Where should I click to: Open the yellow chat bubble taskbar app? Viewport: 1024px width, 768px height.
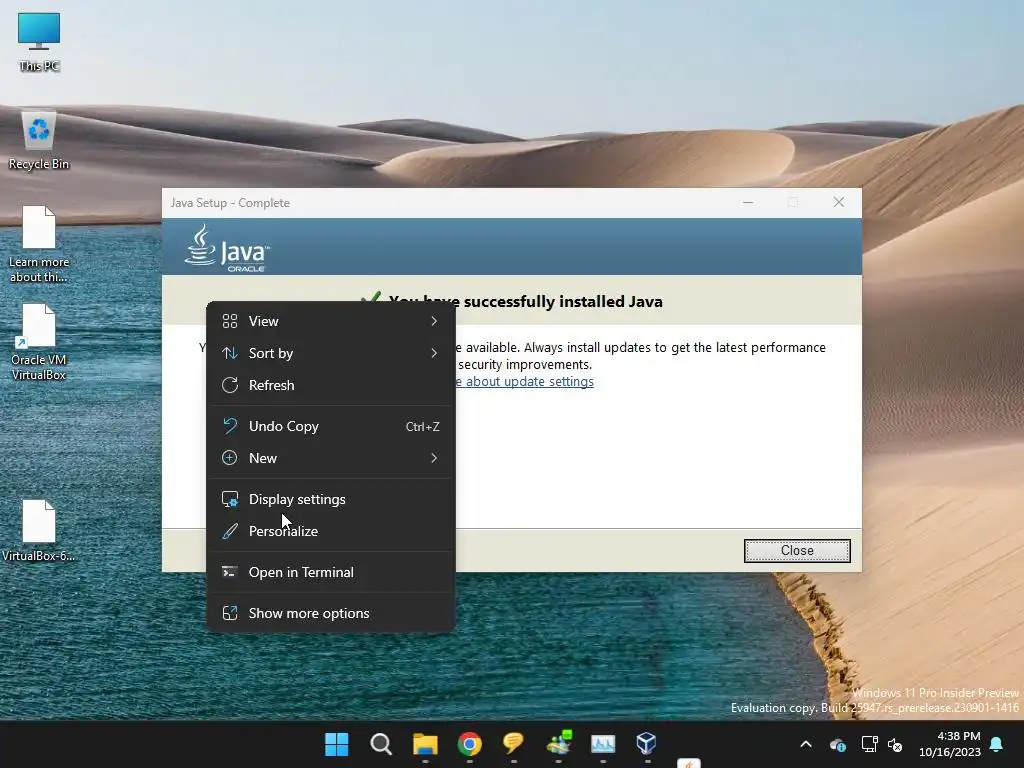[514, 744]
